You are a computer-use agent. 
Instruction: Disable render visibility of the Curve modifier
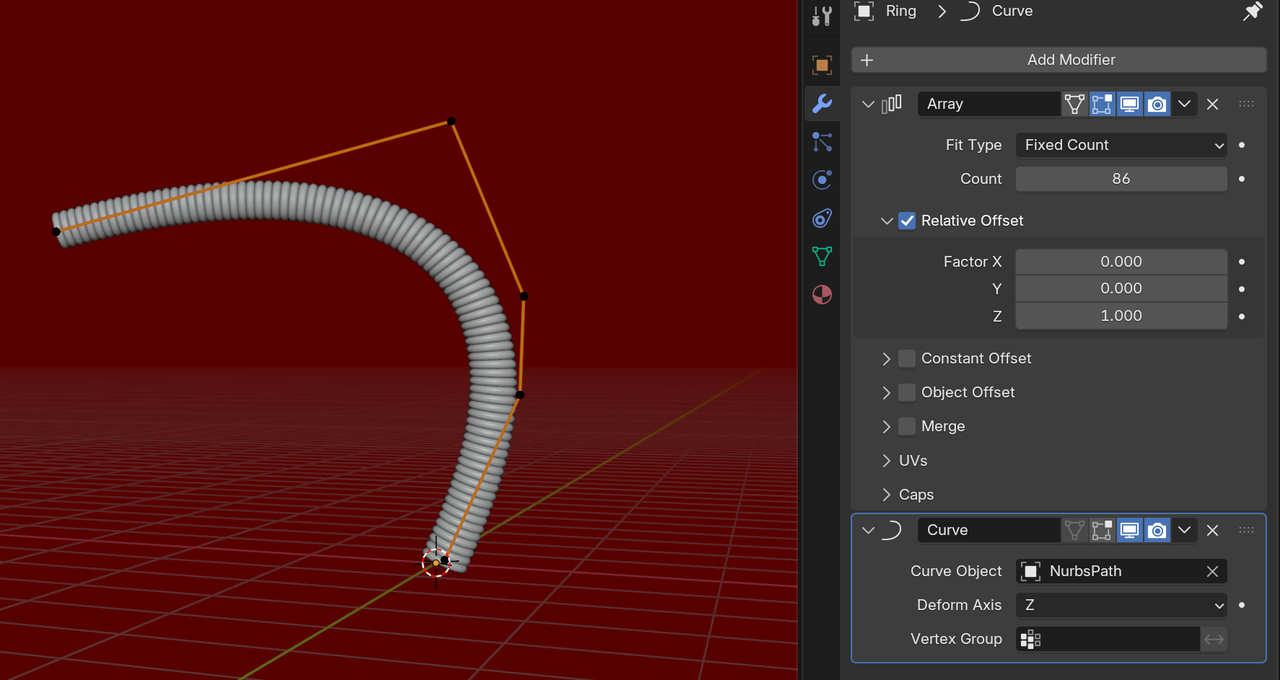tap(1157, 530)
